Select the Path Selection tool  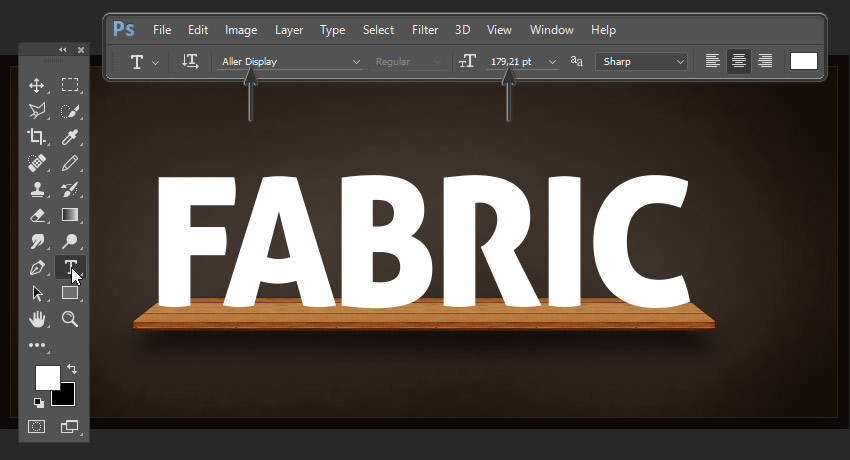point(36,293)
